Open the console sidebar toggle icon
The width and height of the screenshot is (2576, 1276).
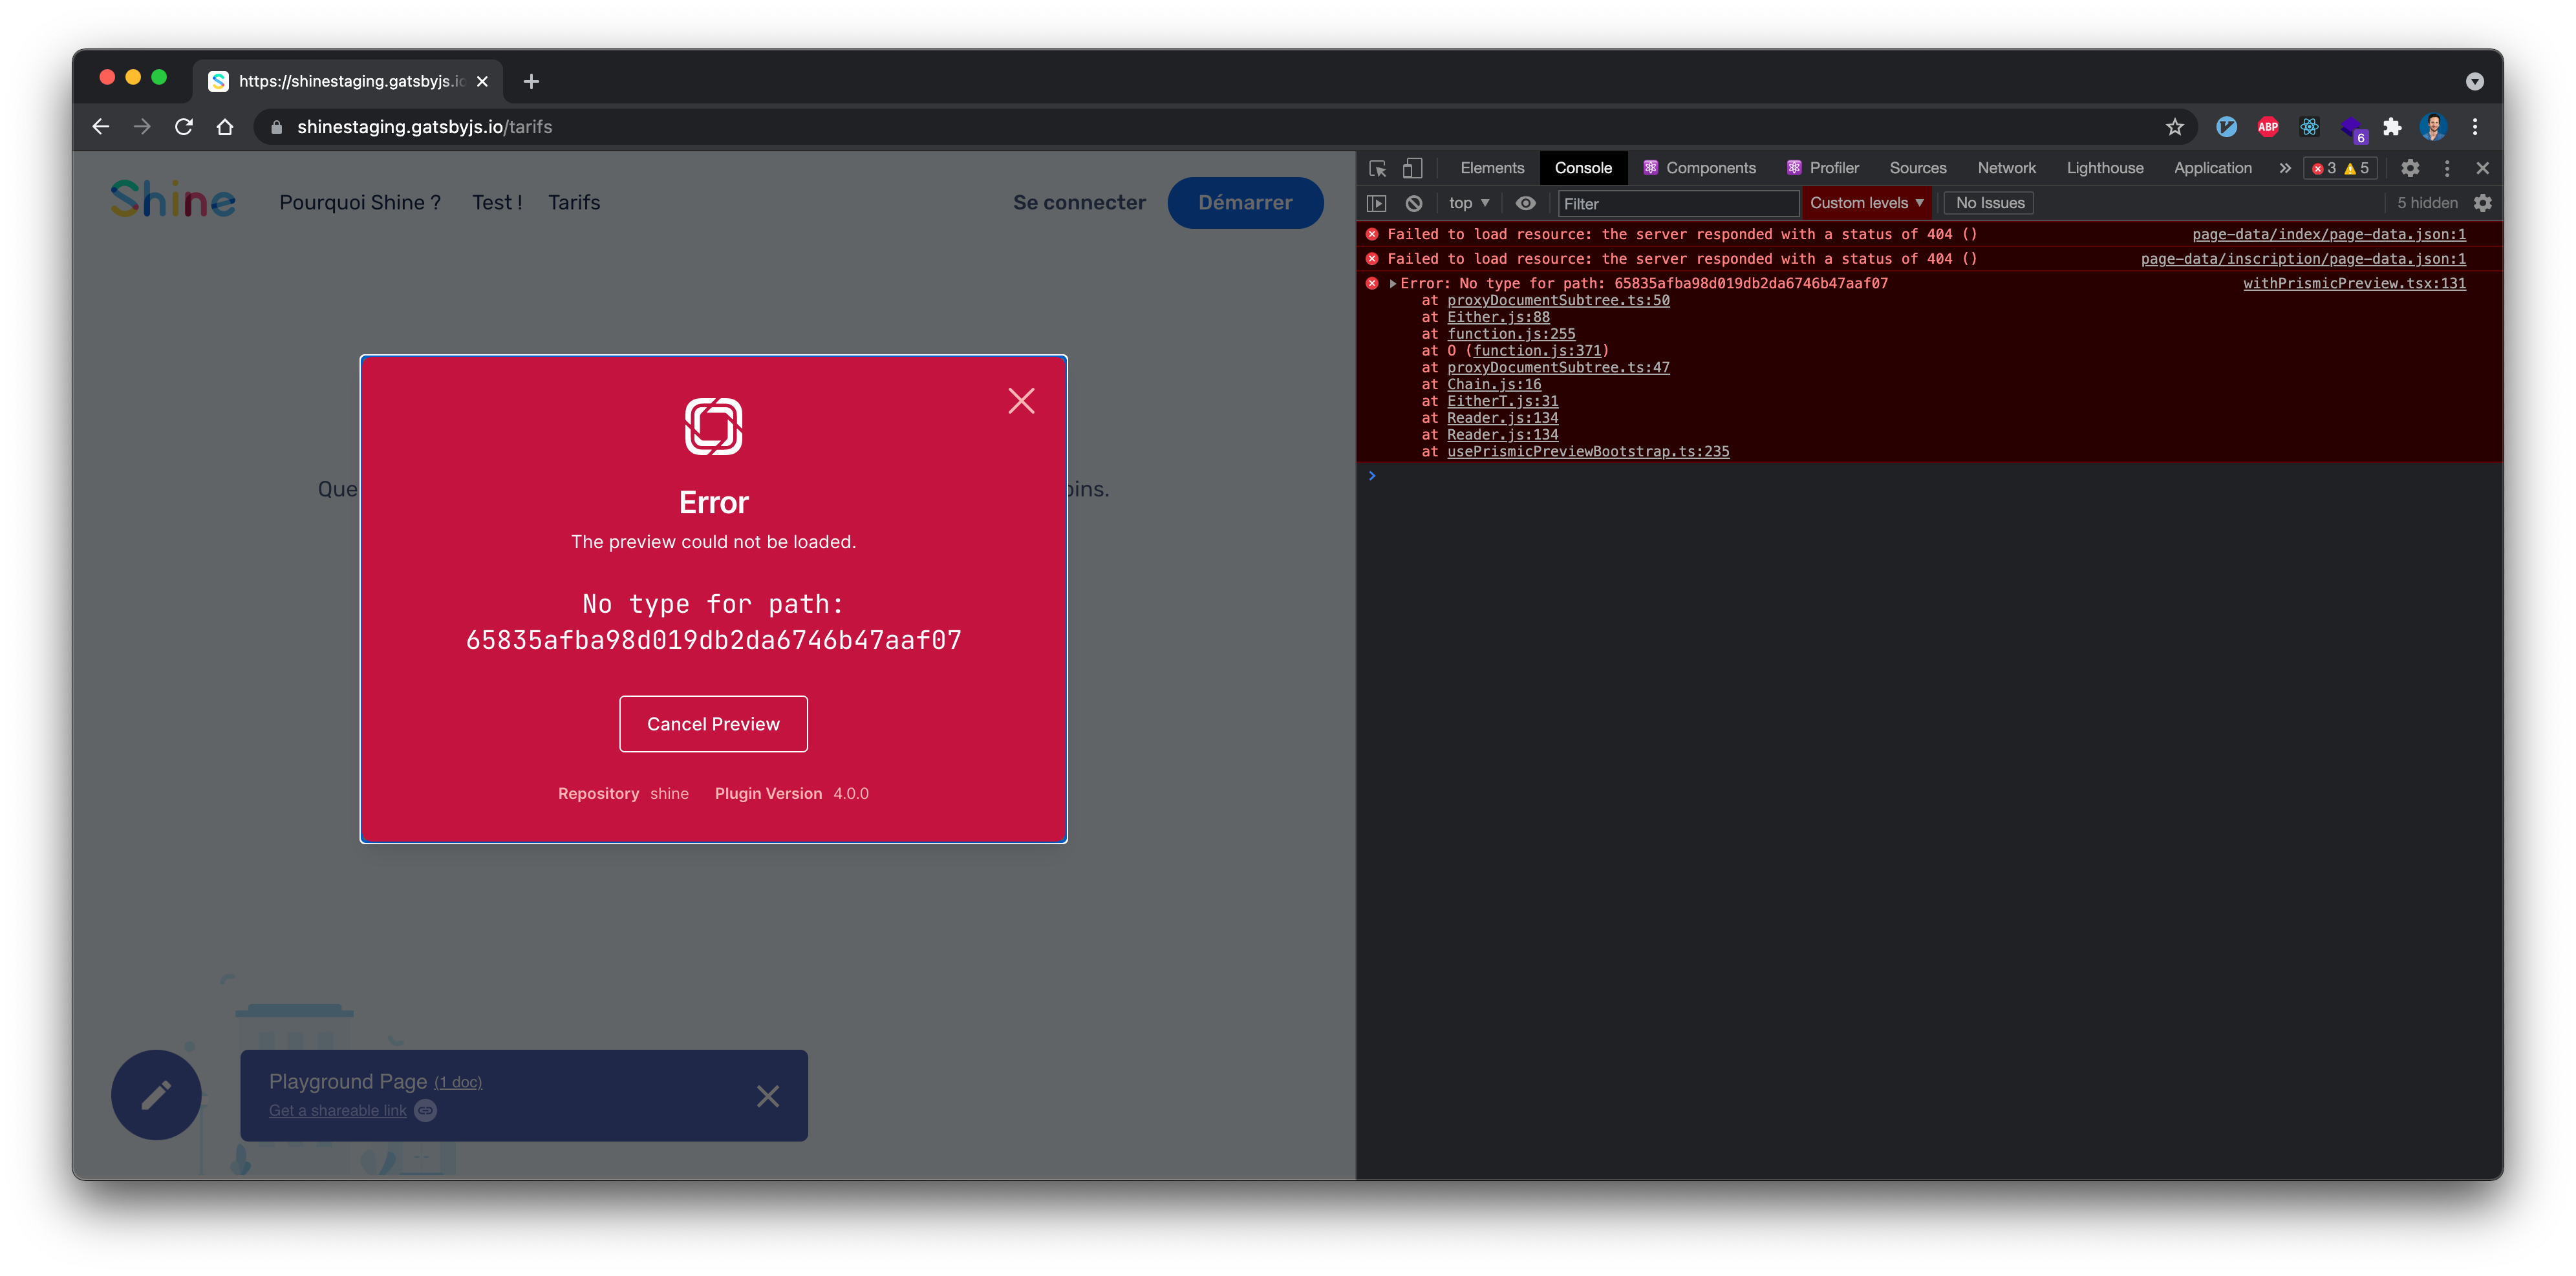(1377, 203)
